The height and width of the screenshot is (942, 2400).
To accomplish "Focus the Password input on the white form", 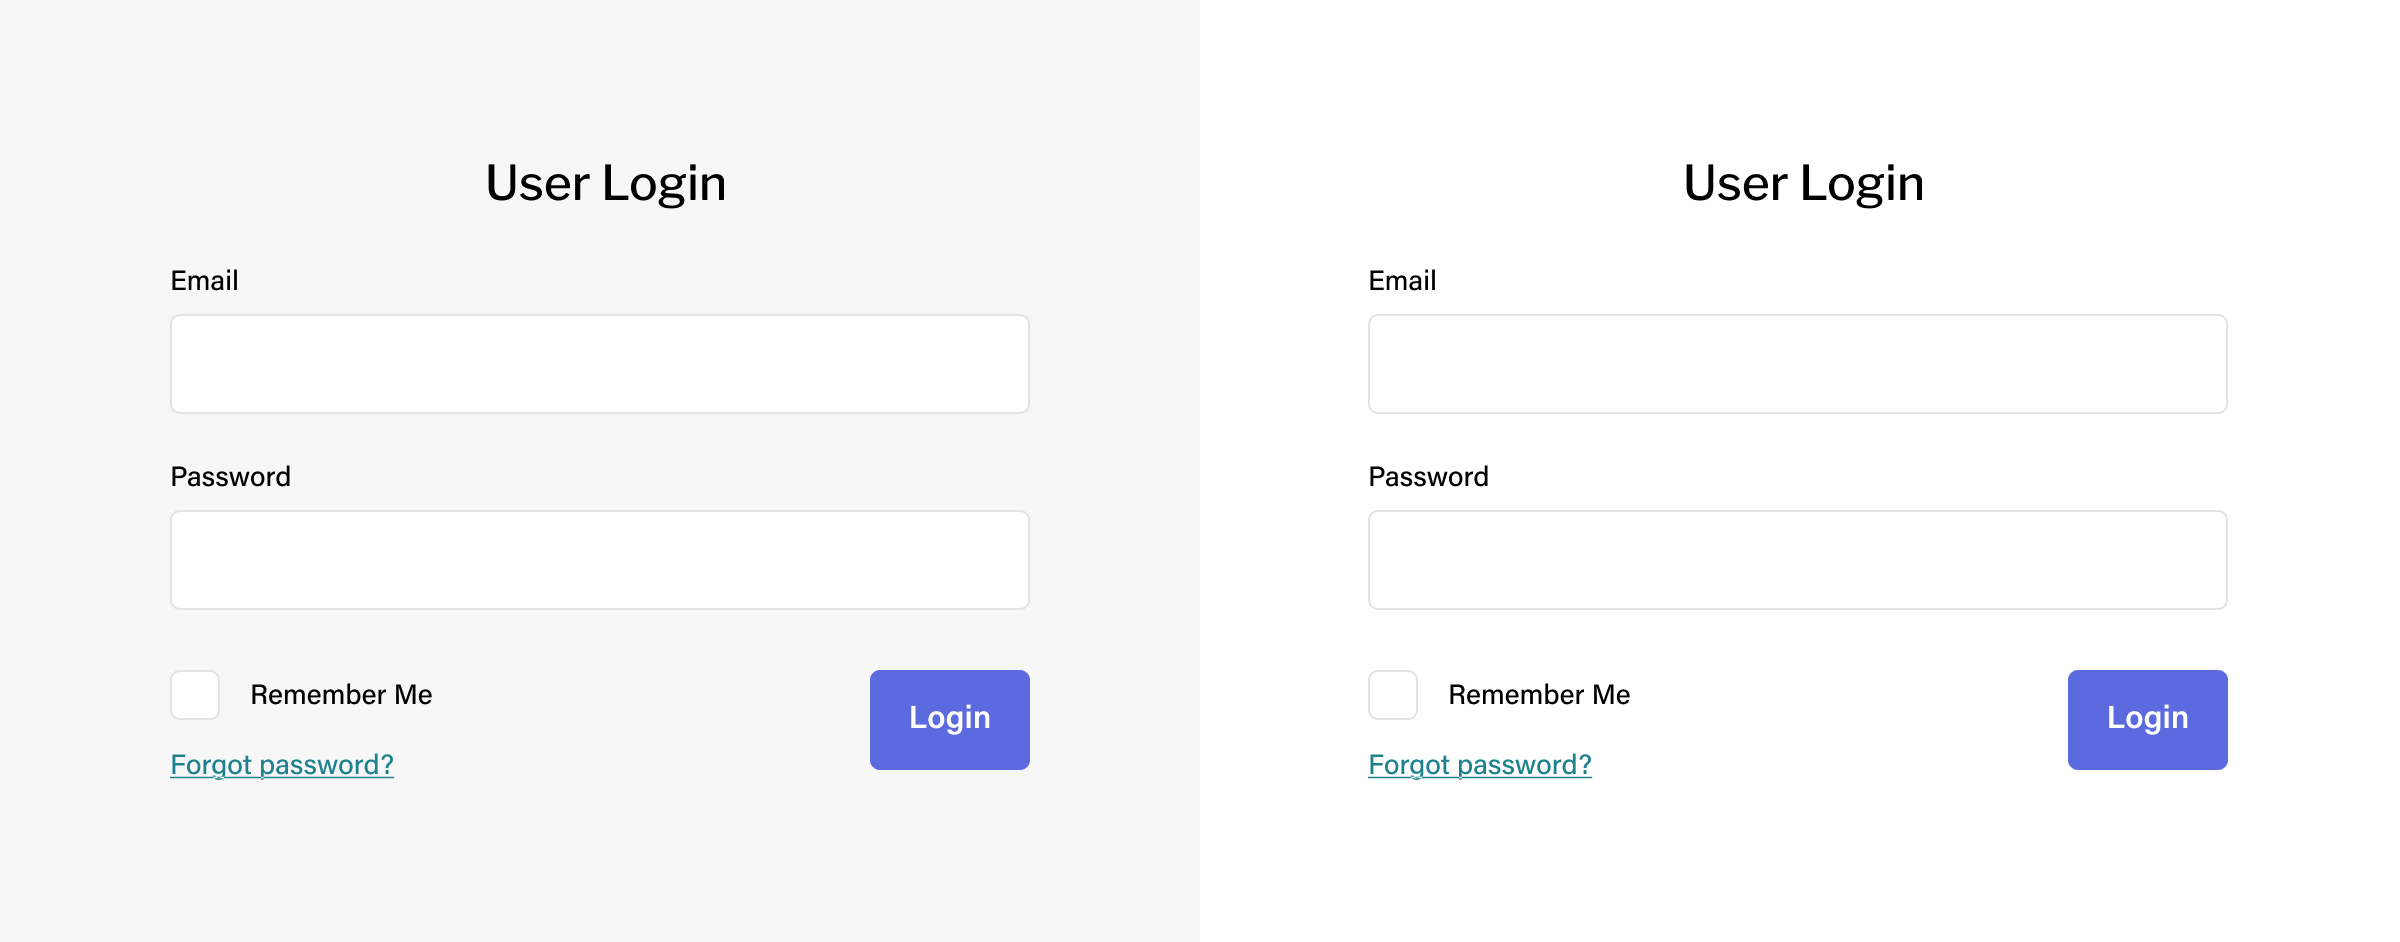I will click(1797, 560).
